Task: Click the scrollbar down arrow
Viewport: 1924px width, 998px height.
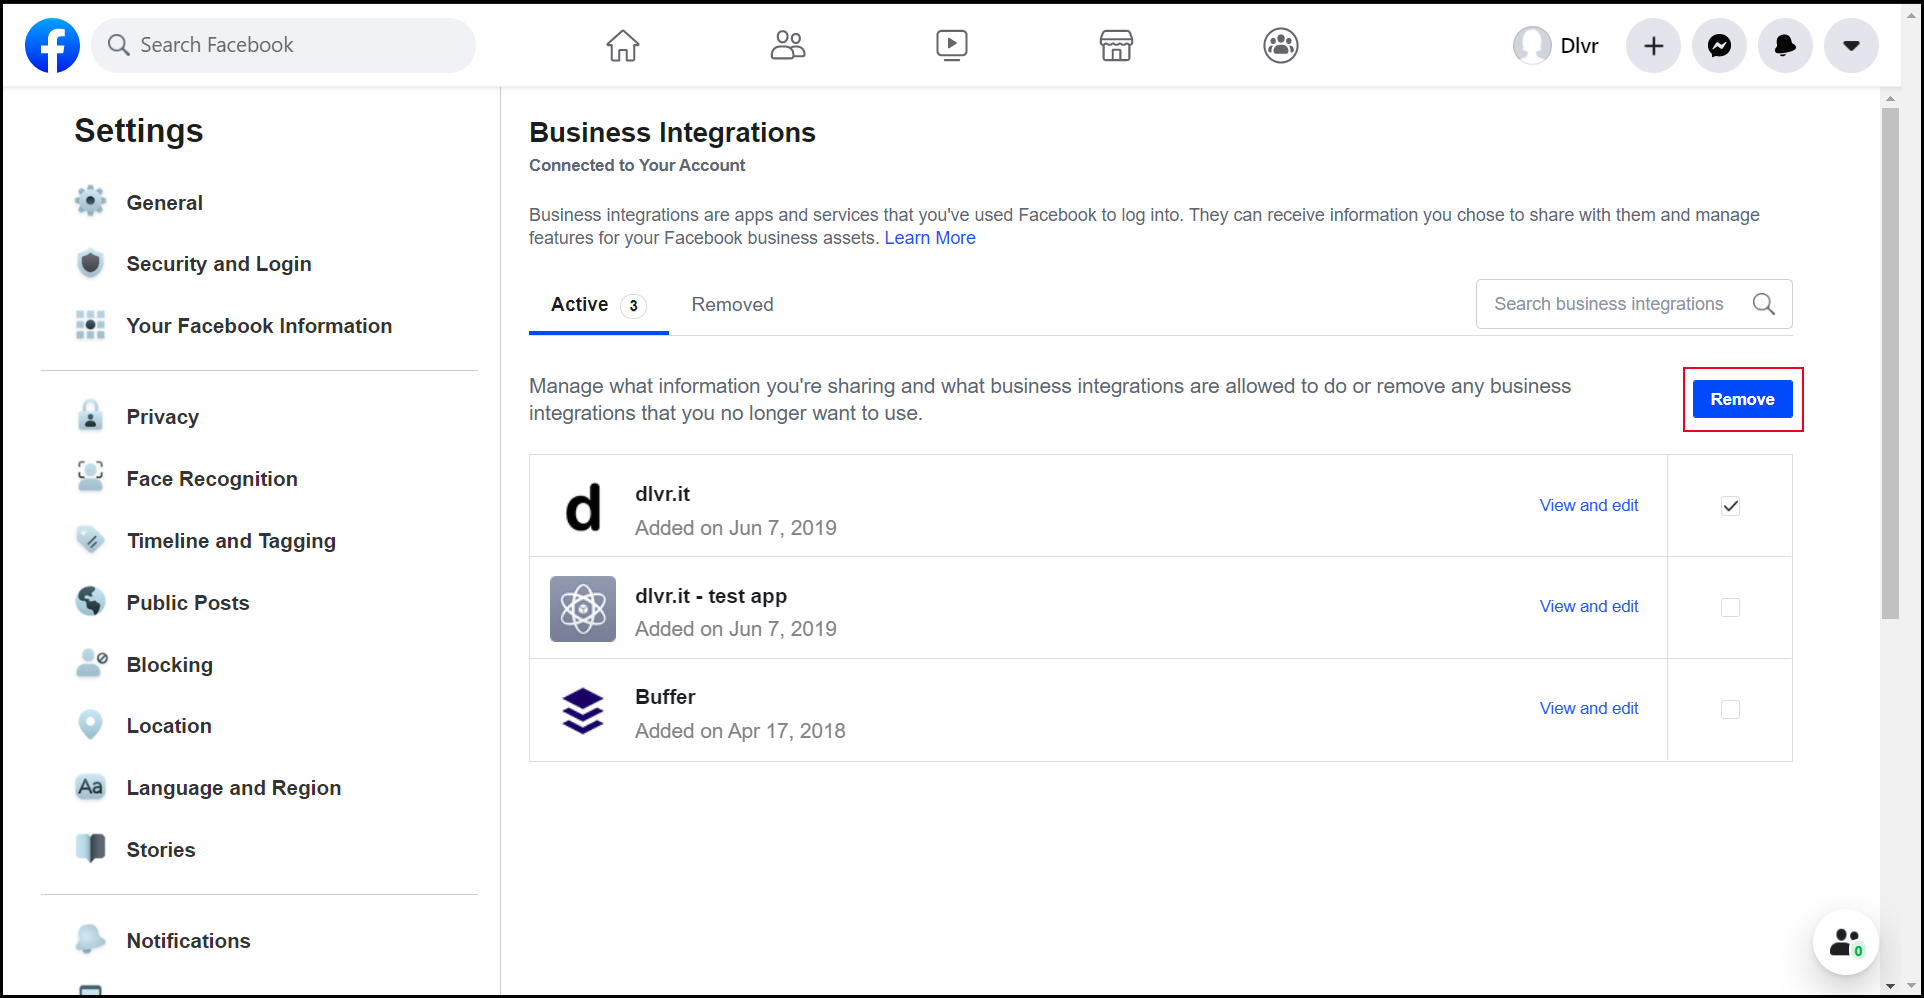Action: 1890,986
